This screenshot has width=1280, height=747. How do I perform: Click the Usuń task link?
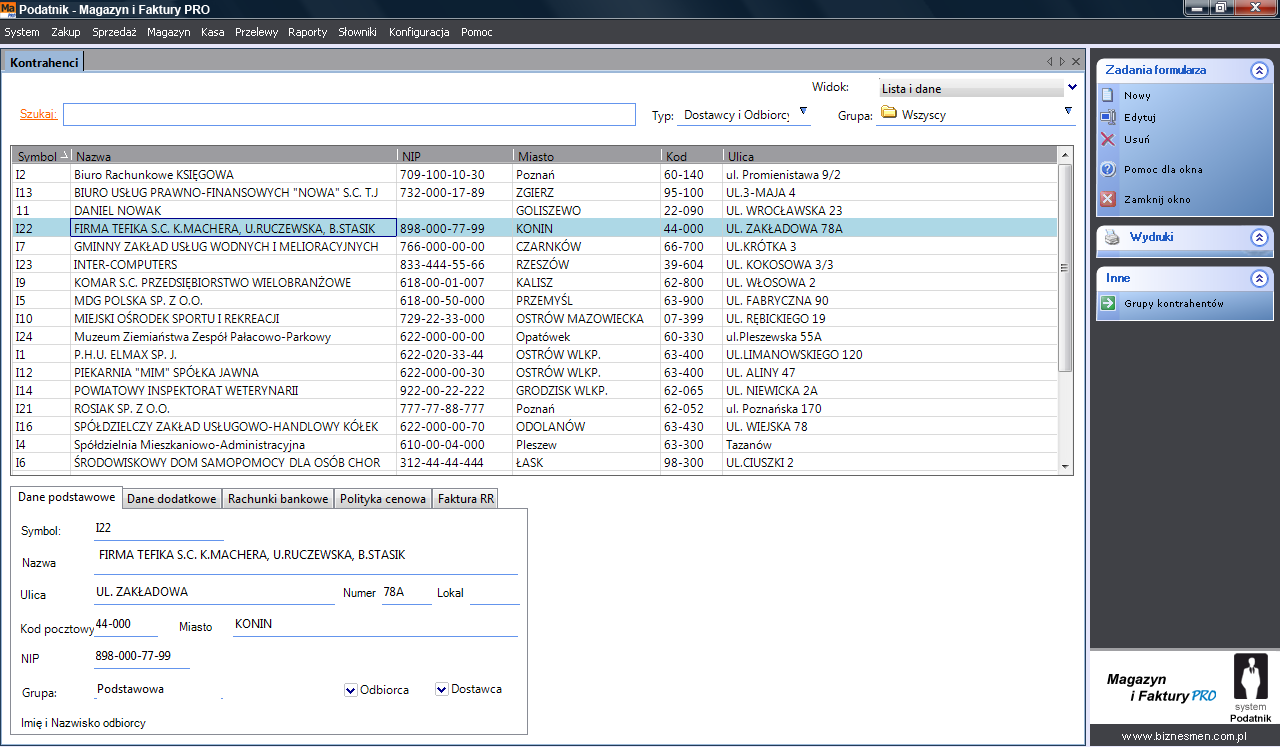click(1137, 140)
